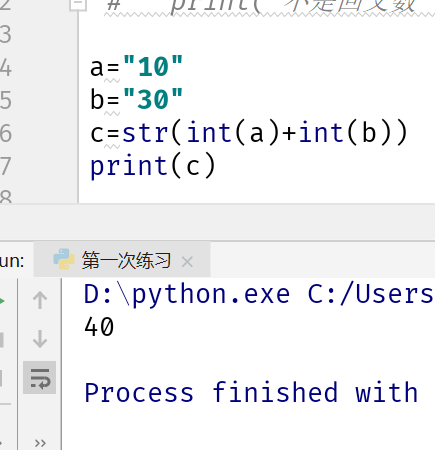Click the code line a="10"

[x=136, y=67]
